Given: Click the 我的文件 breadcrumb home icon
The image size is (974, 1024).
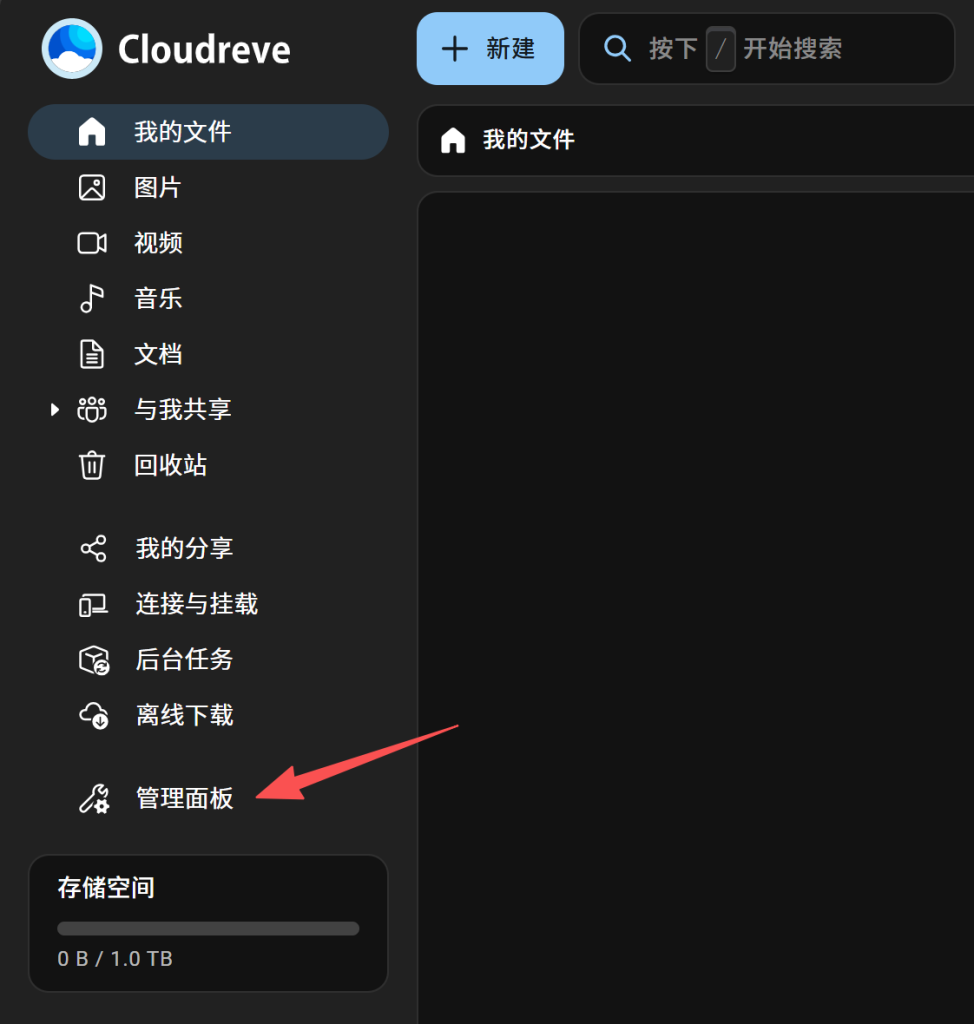Looking at the screenshot, I should [453, 140].
